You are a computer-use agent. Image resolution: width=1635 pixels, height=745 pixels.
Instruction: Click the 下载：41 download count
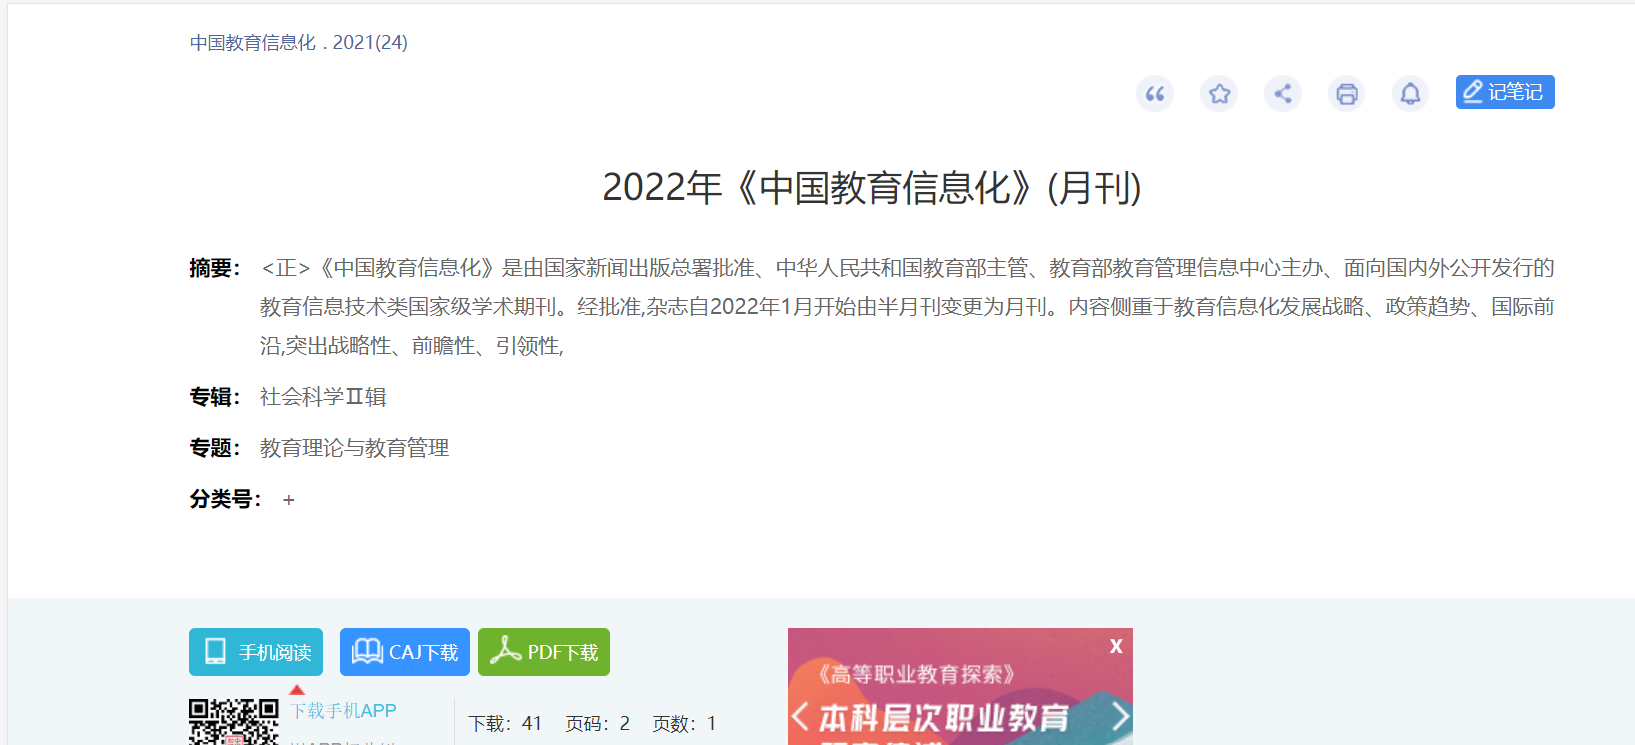click(x=505, y=723)
